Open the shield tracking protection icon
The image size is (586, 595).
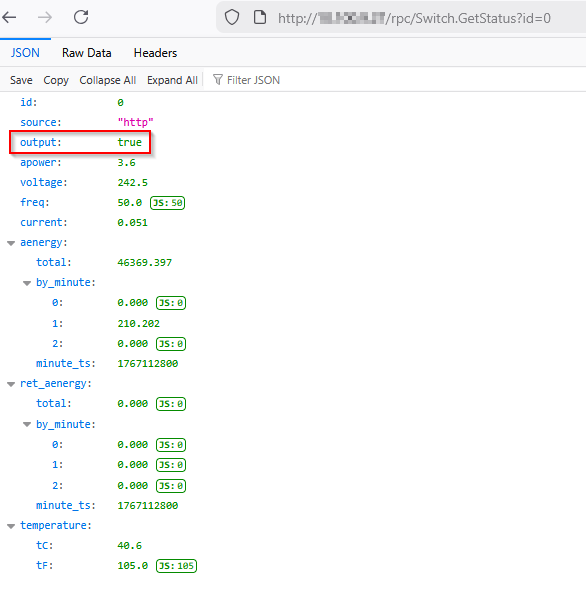pos(232,17)
